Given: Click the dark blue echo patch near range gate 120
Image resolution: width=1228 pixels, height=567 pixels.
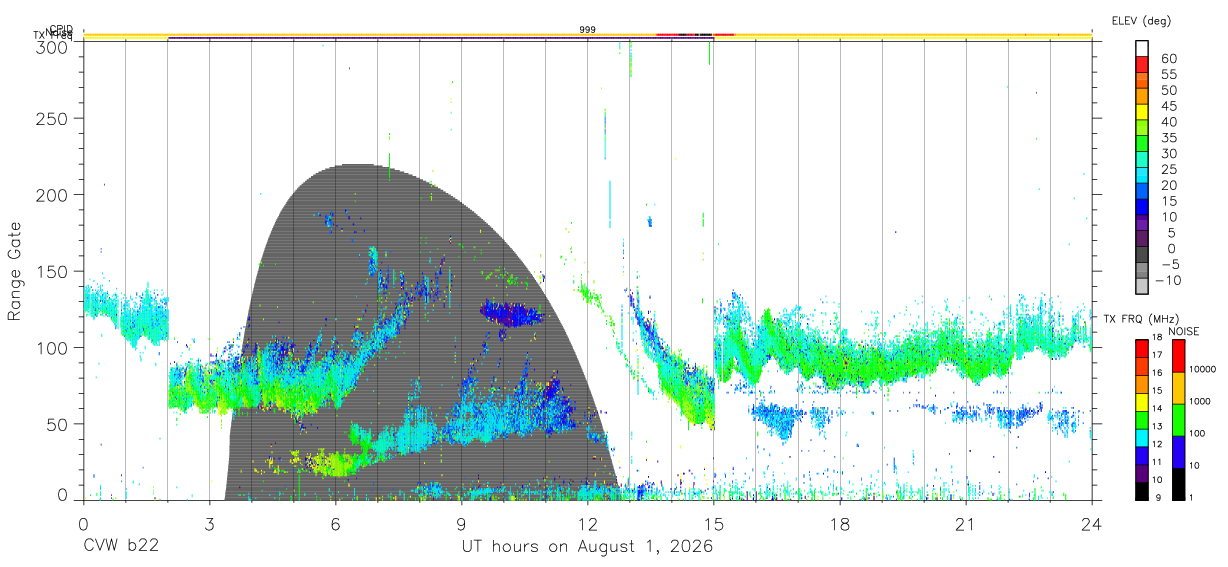Looking at the screenshot, I should point(511,314).
